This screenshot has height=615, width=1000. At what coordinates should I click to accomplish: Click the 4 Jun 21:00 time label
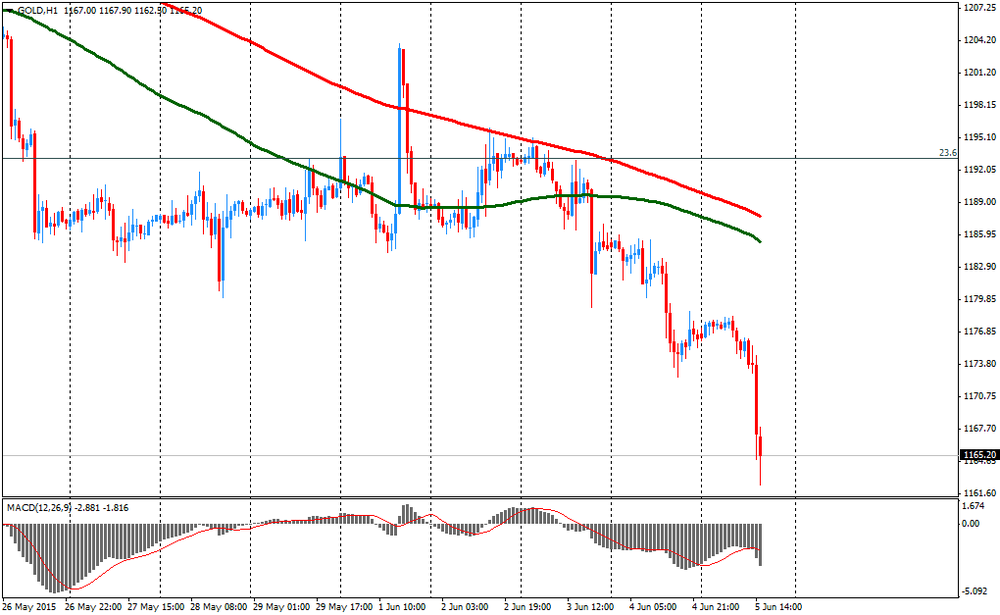click(x=716, y=607)
